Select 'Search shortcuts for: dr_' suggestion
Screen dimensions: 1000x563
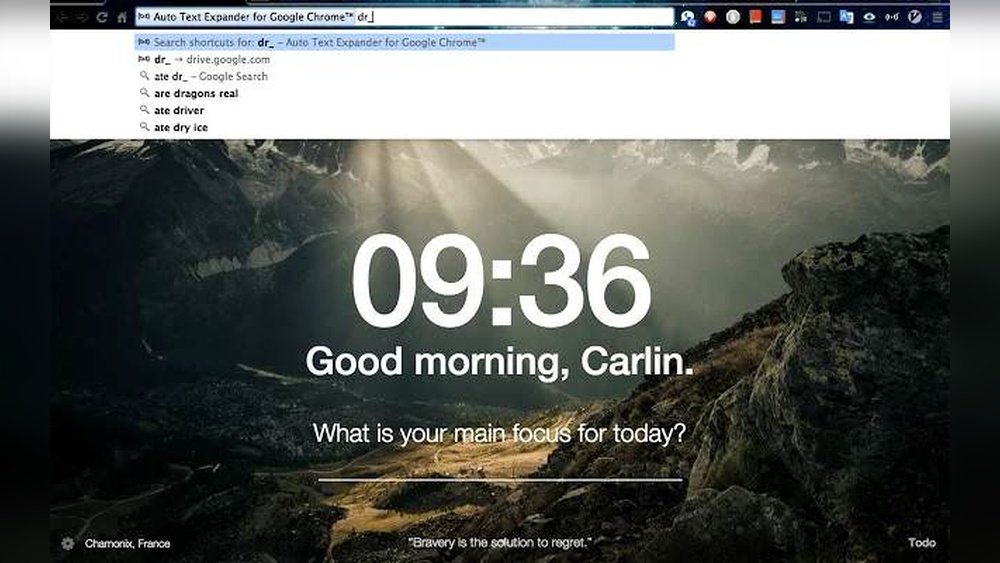(x=404, y=42)
